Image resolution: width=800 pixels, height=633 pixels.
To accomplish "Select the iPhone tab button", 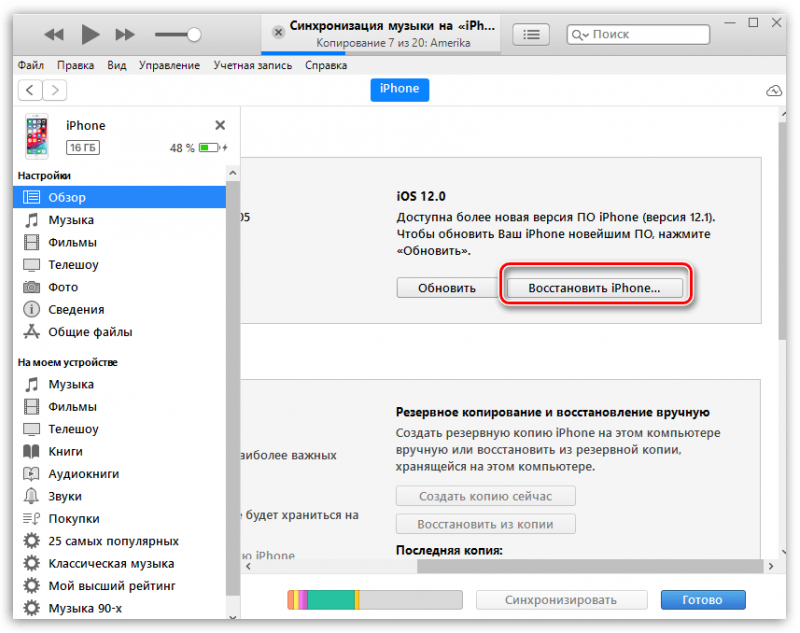I will click(399, 90).
